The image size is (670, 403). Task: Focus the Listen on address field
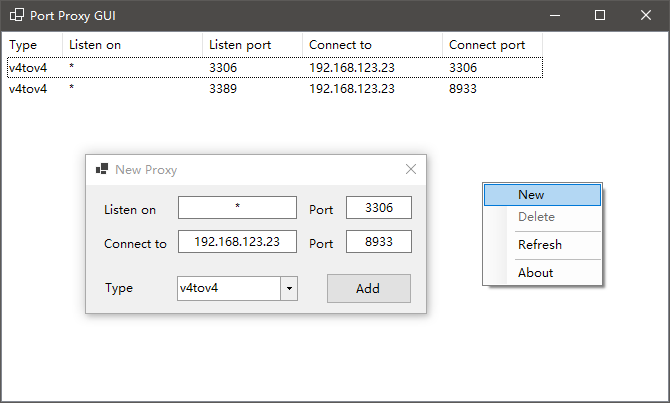point(237,208)
